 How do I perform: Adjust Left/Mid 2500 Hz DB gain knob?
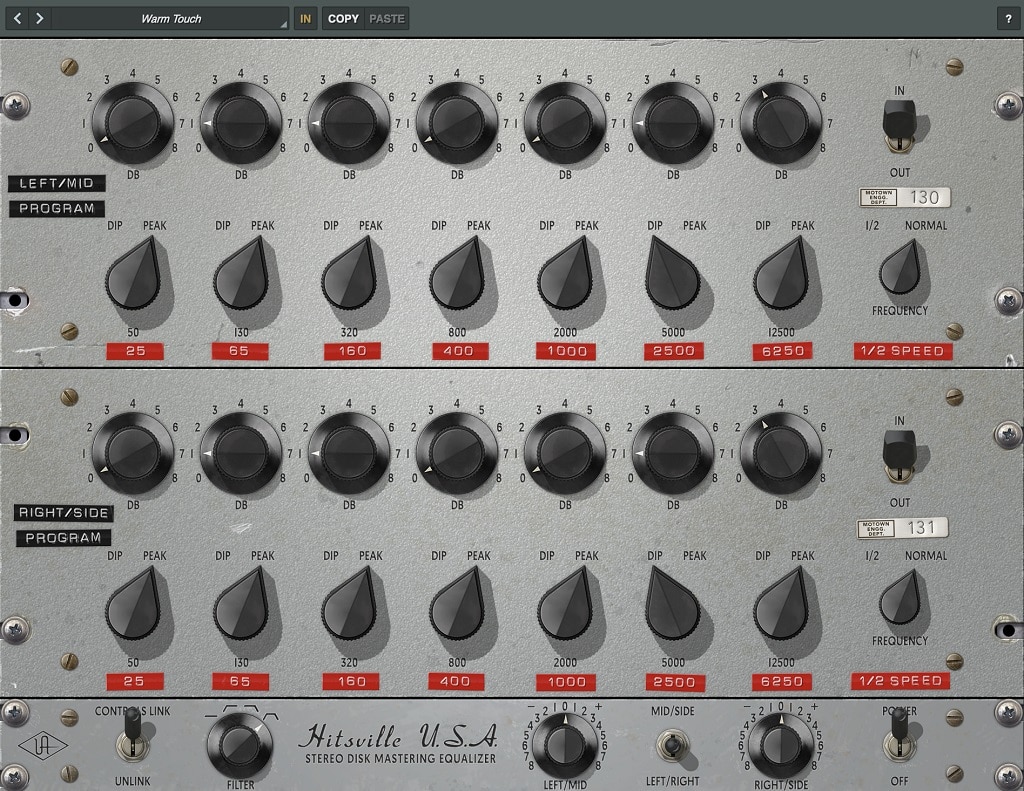pos(673,123)
